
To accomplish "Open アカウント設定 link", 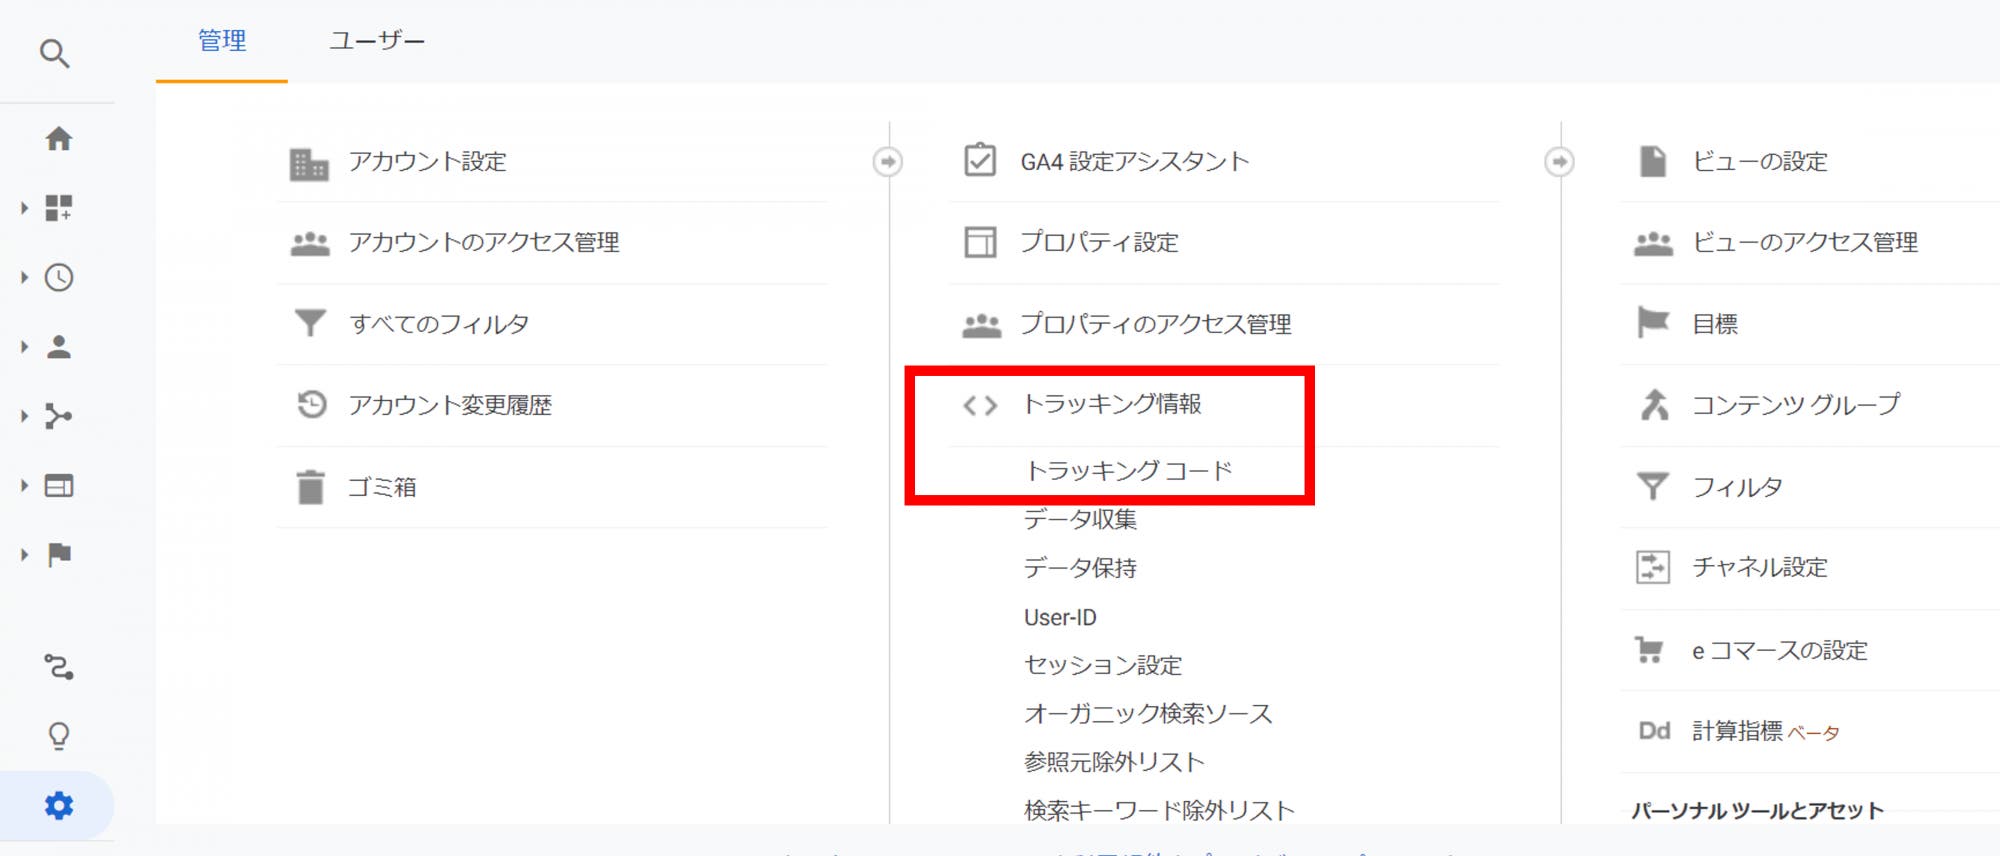I will click(427, 162).
